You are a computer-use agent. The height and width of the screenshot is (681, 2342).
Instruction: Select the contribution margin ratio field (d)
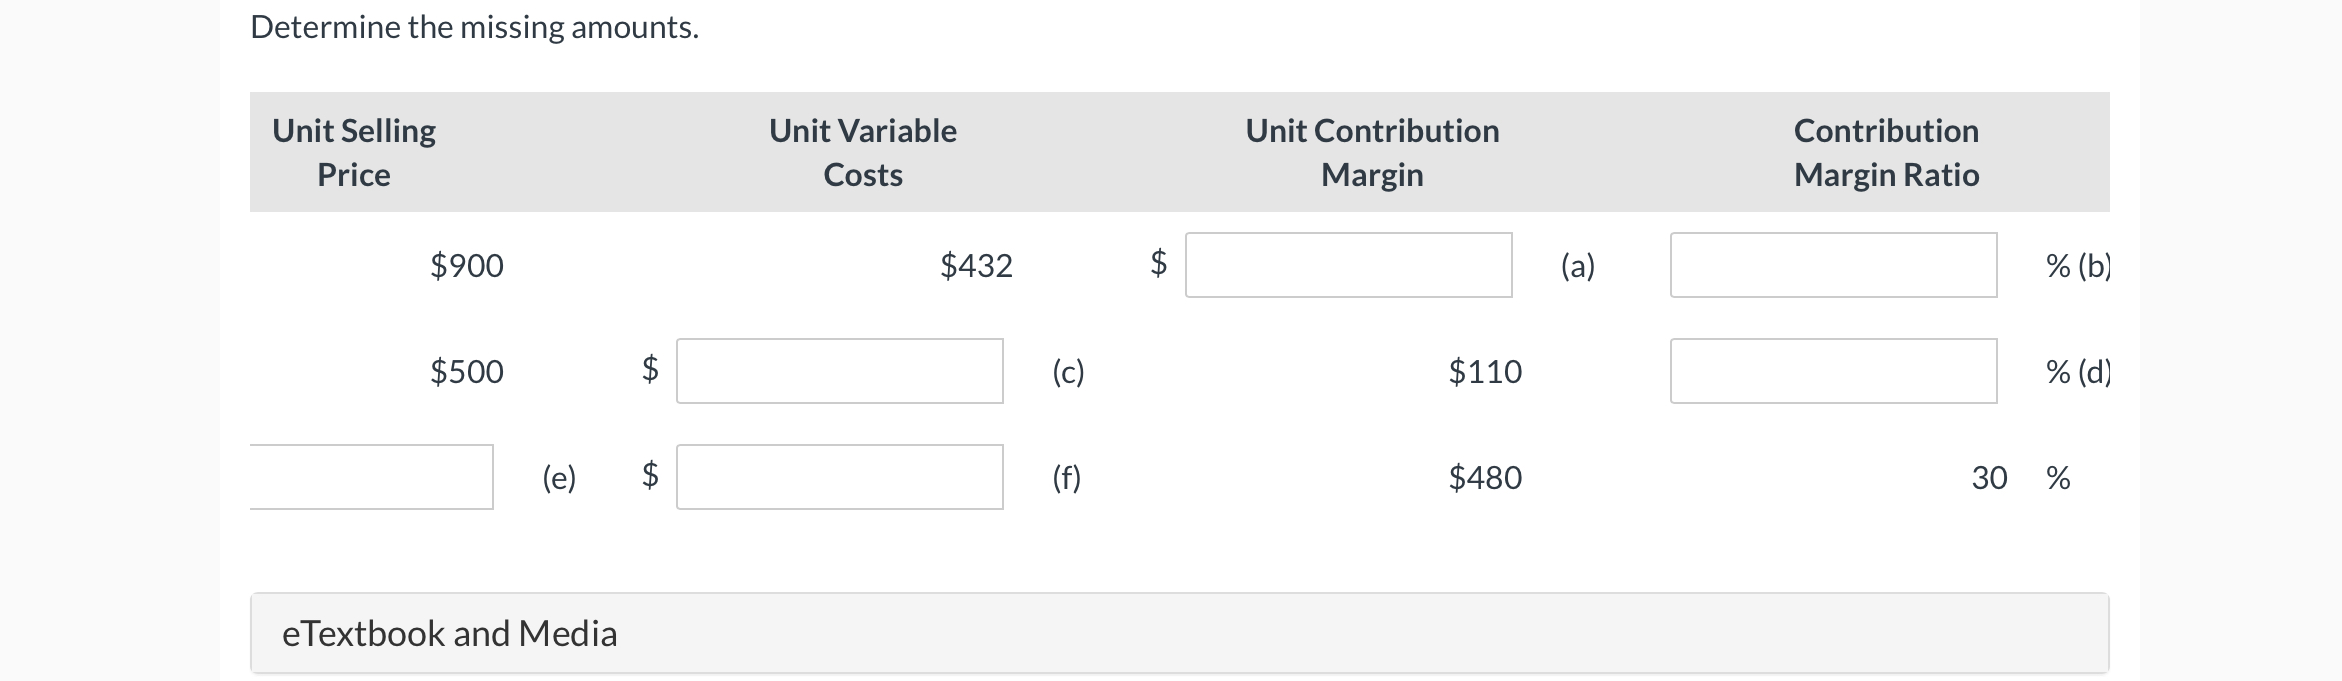tap(1833, 371)
